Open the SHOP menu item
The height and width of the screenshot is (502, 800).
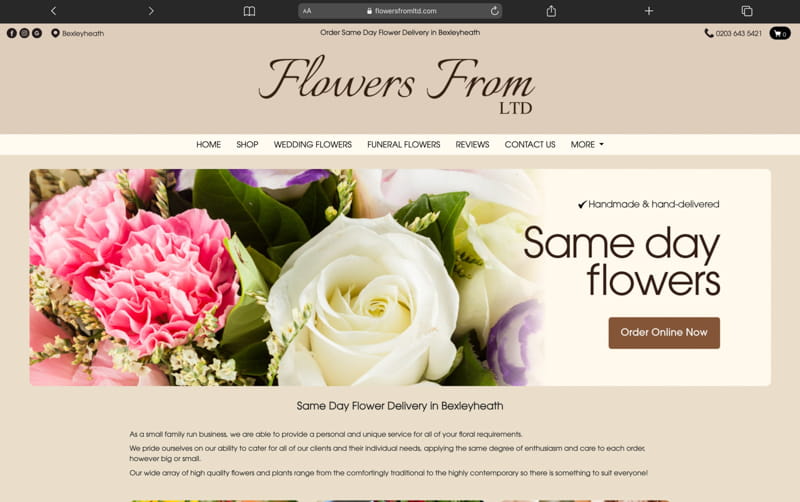247,144
